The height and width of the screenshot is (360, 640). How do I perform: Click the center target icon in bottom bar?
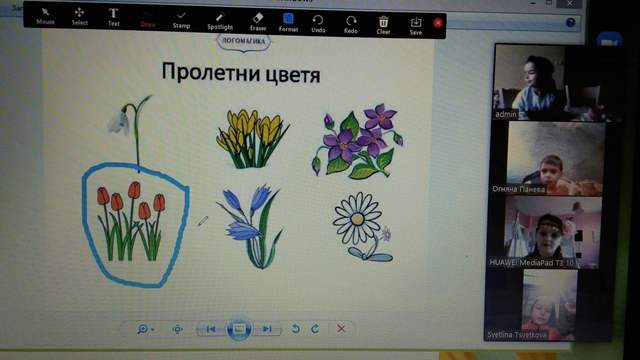click(x=178, y=329)
